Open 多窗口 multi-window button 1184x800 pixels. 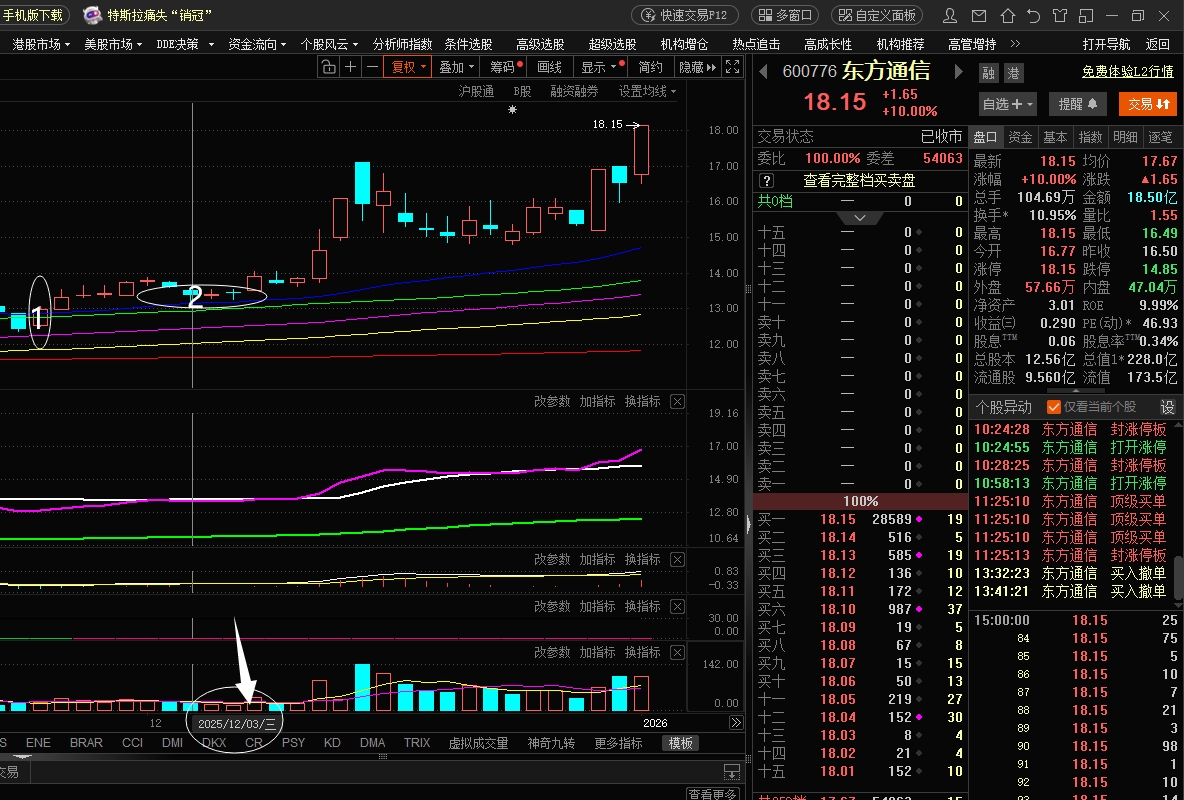[785, 15]
